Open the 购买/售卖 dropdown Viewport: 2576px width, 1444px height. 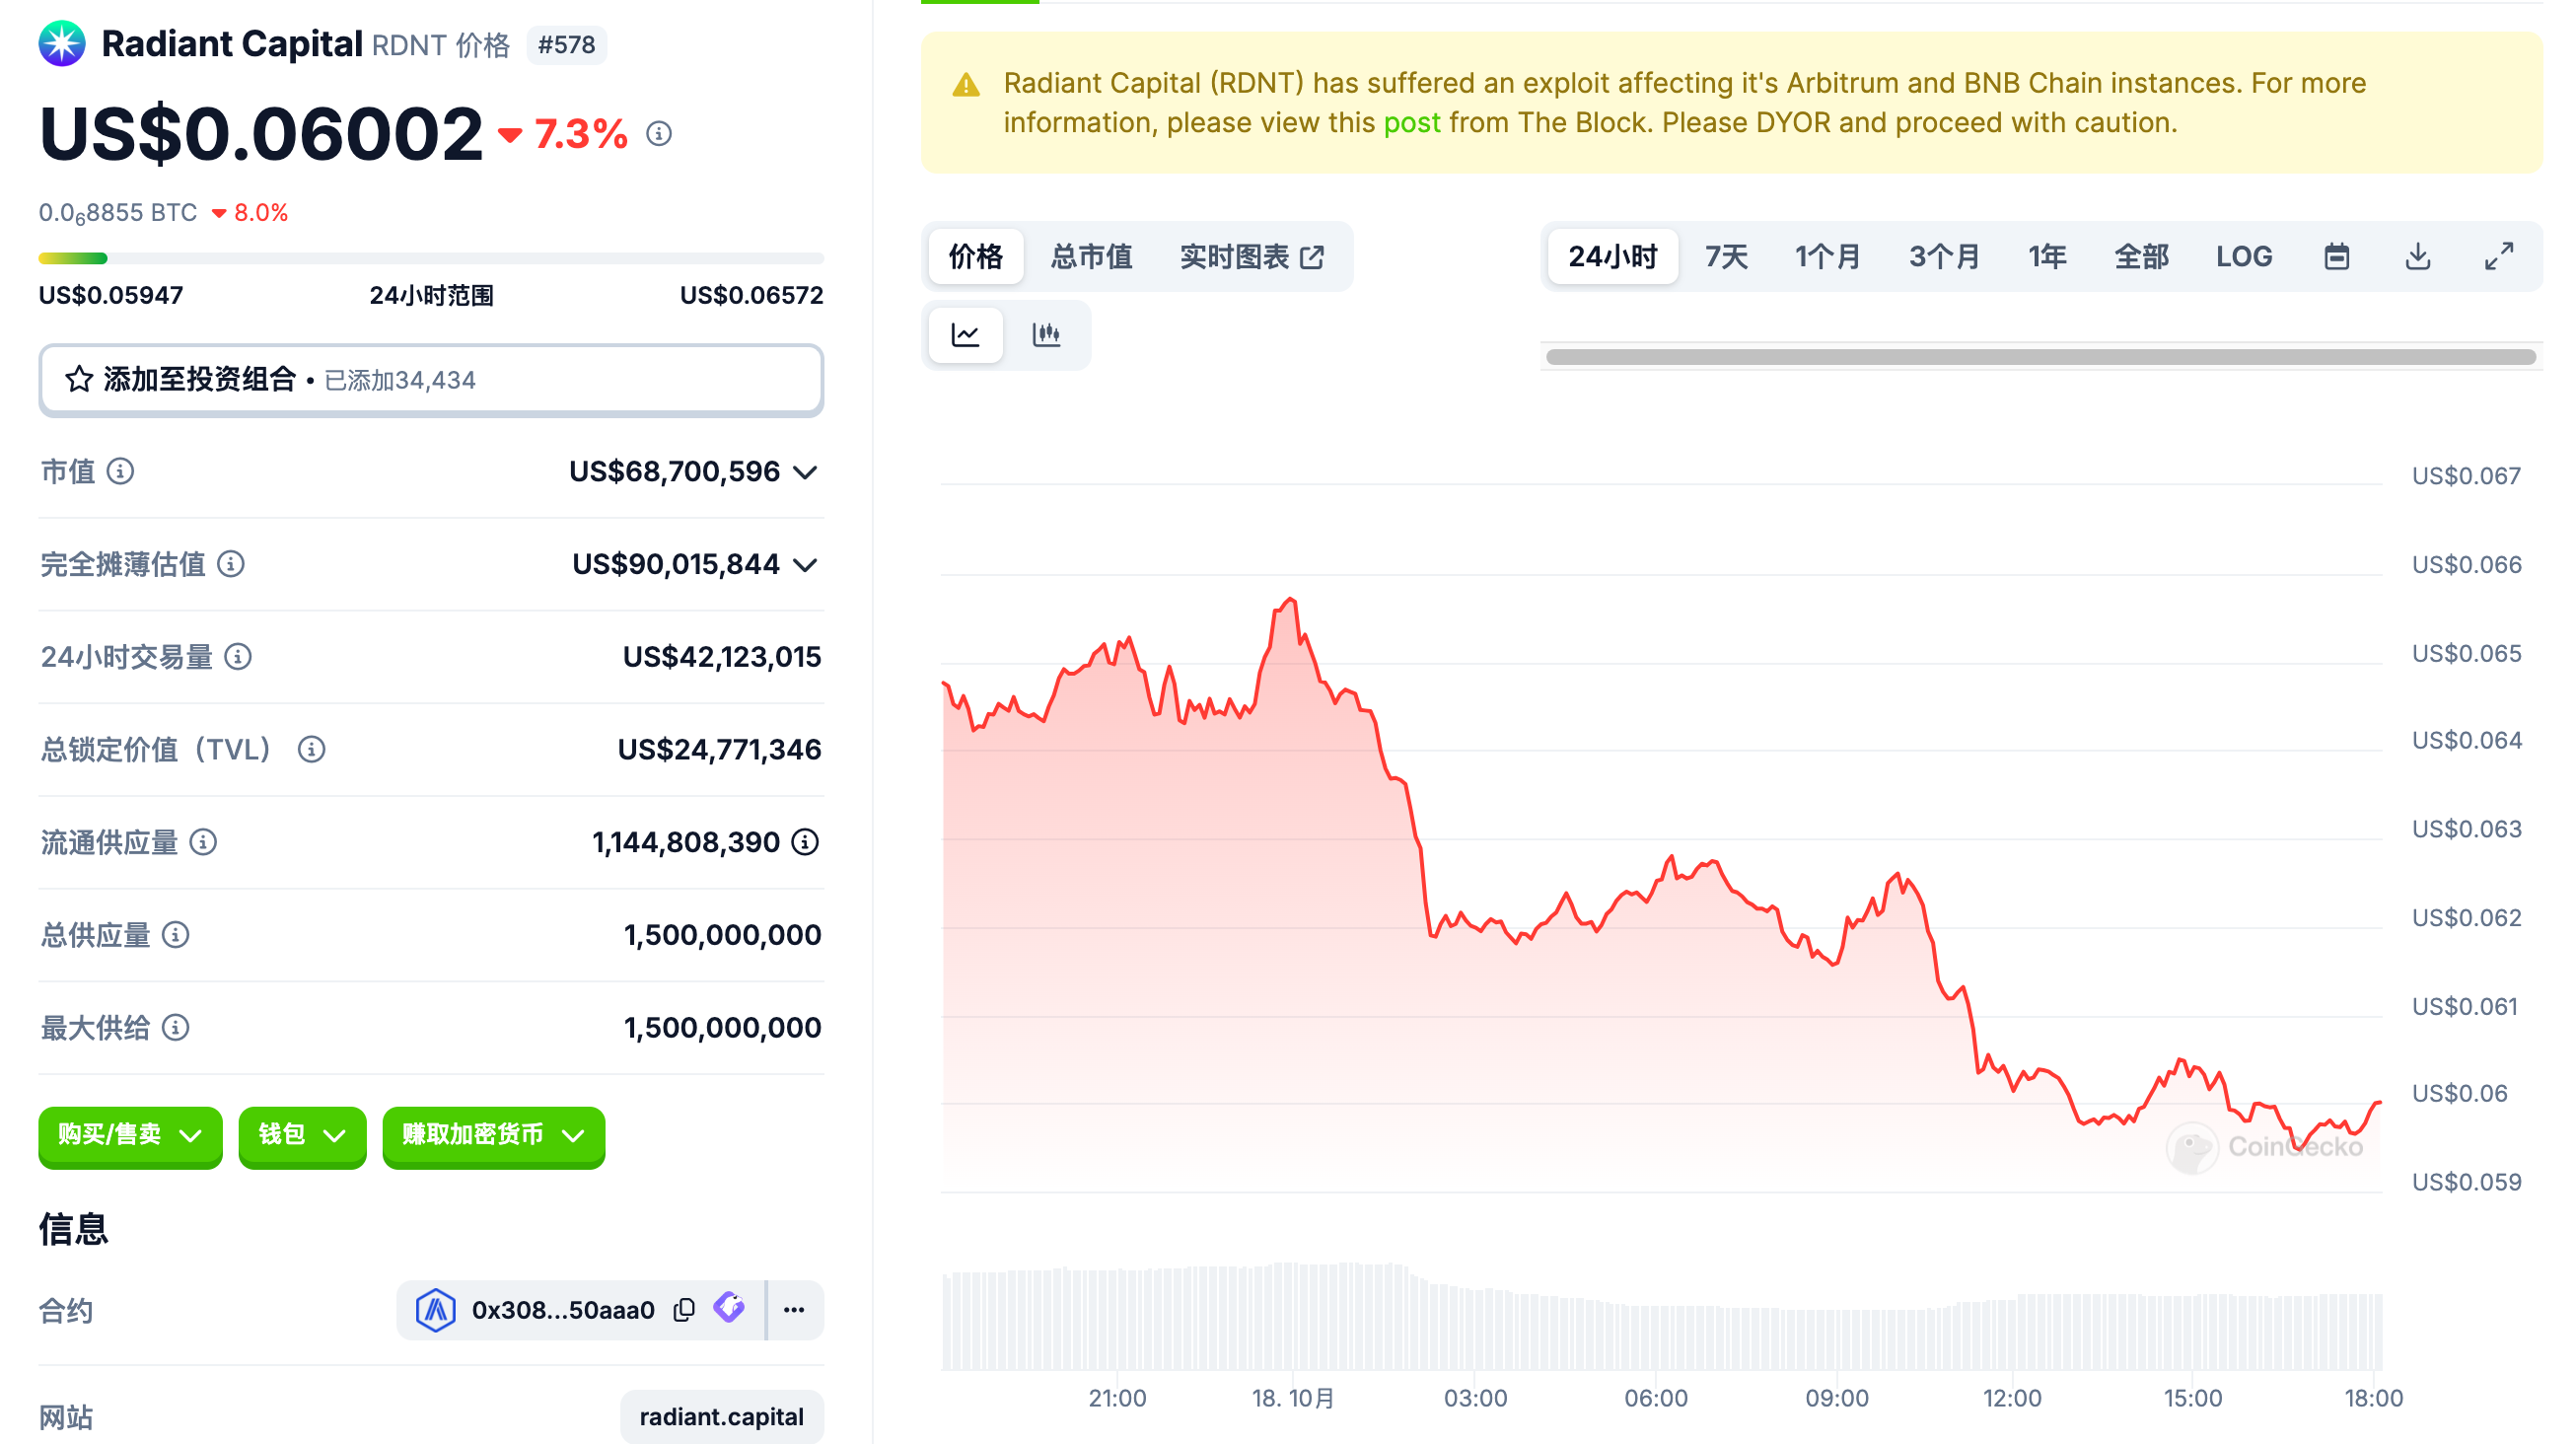130,1135
